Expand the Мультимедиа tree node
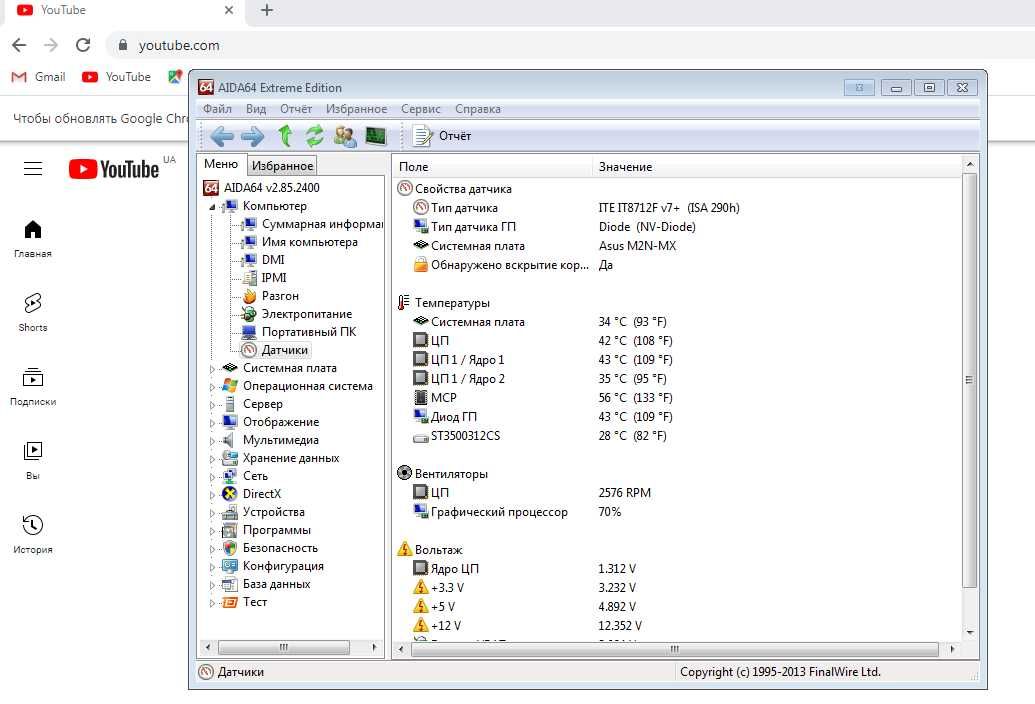The width and height of the screenshot is (1035, 704). [213, 441]
